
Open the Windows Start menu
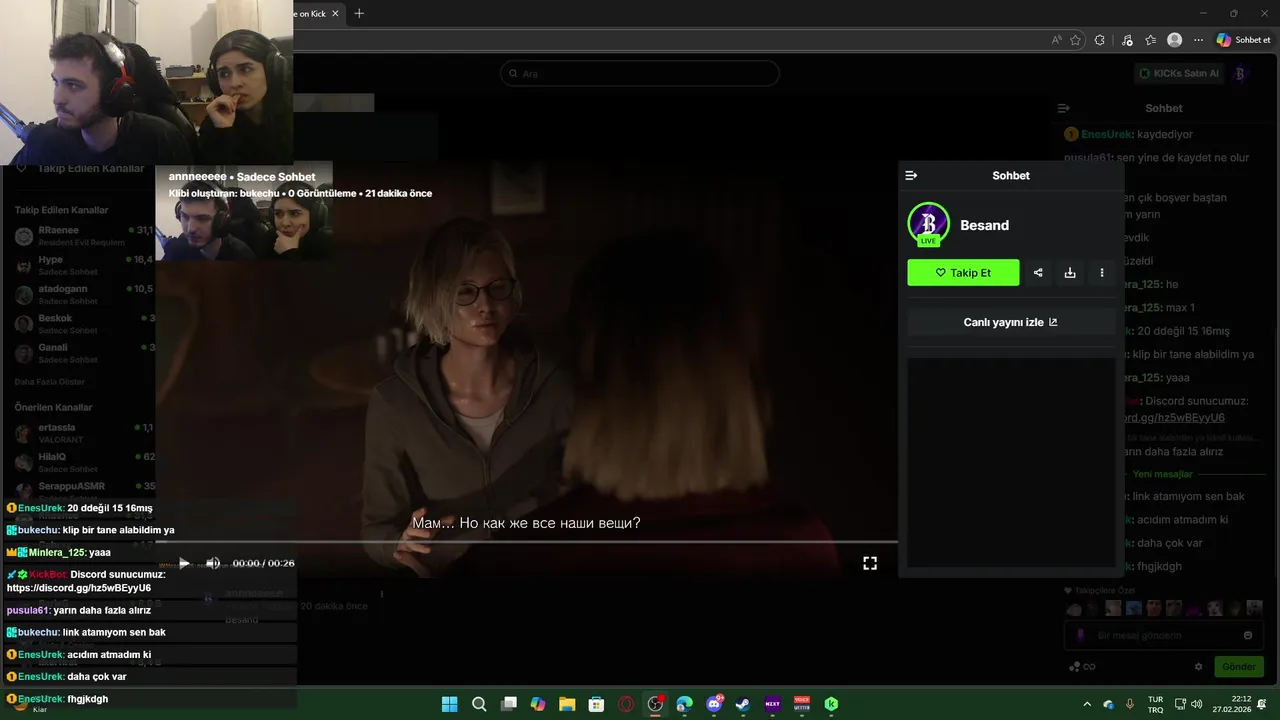[x=450, y=704]
